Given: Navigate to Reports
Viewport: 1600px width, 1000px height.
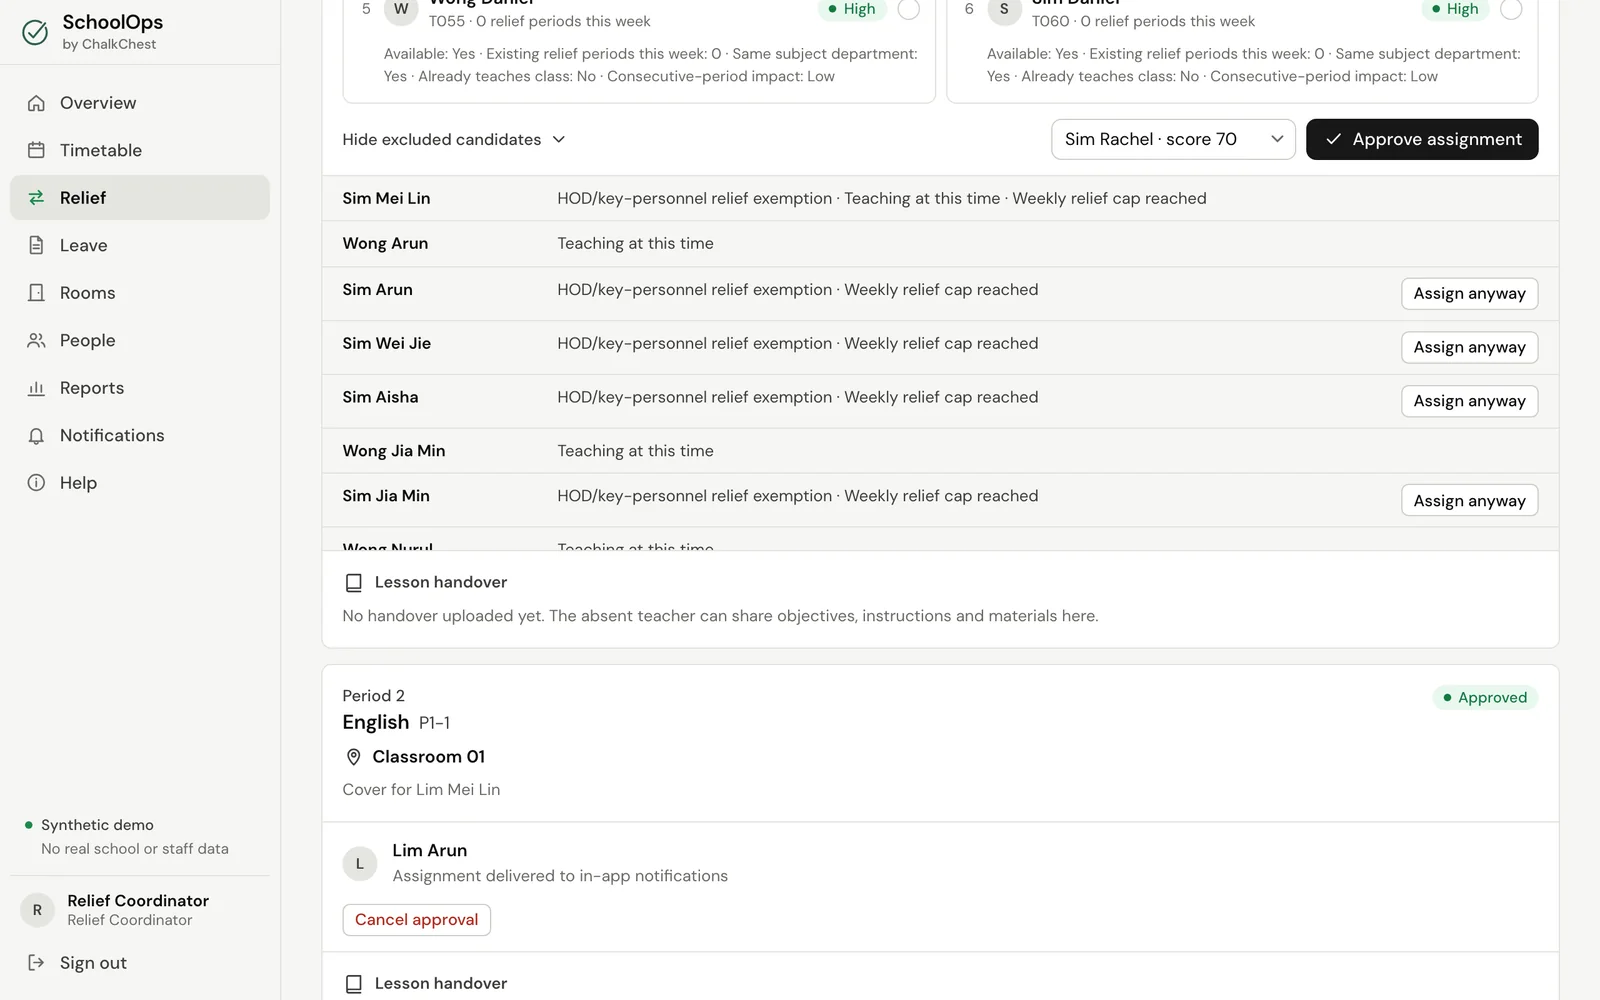Looking at the screenshot, I should [140, 388].
